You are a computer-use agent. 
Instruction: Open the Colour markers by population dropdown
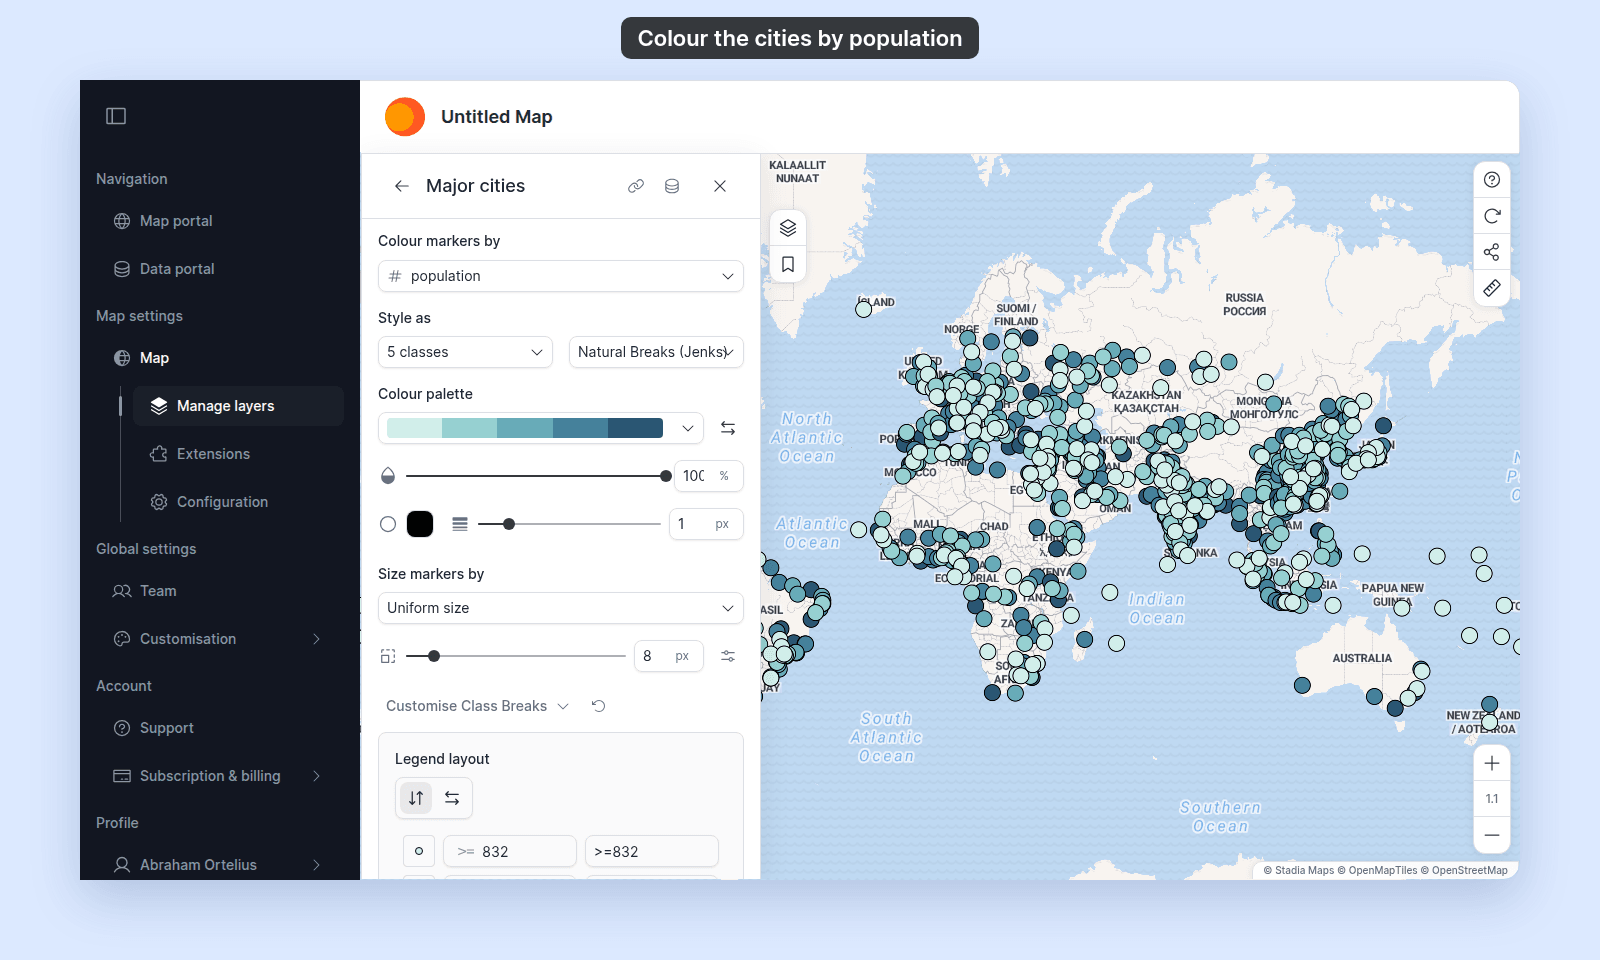561,276
